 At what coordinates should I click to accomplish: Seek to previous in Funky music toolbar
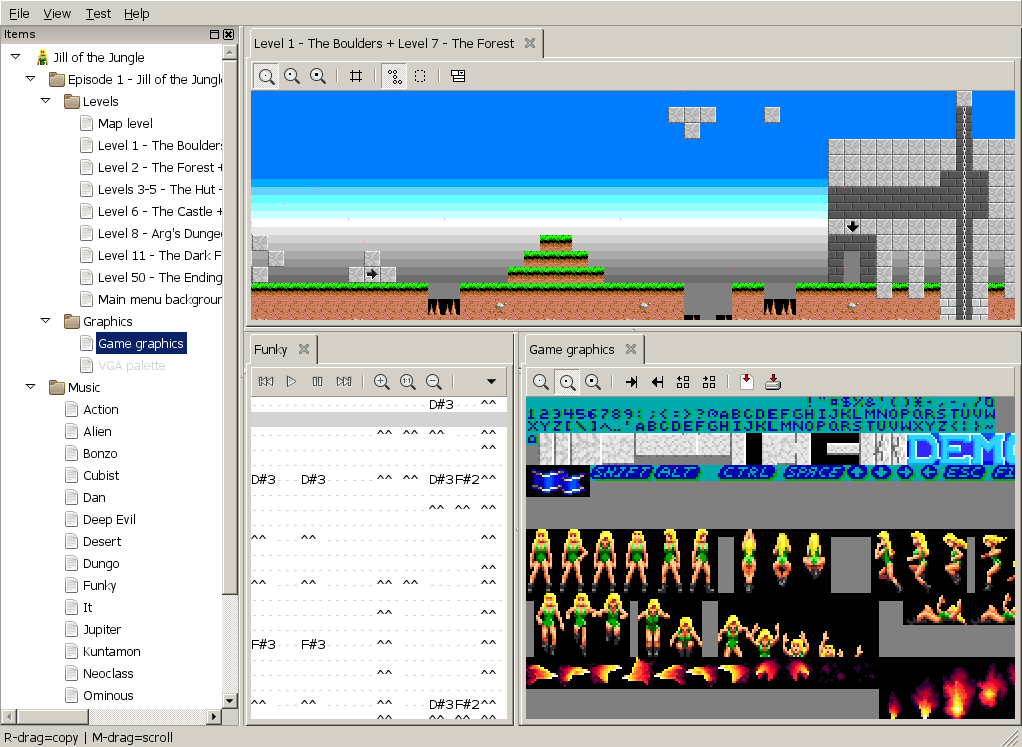(x=266, y=381)
